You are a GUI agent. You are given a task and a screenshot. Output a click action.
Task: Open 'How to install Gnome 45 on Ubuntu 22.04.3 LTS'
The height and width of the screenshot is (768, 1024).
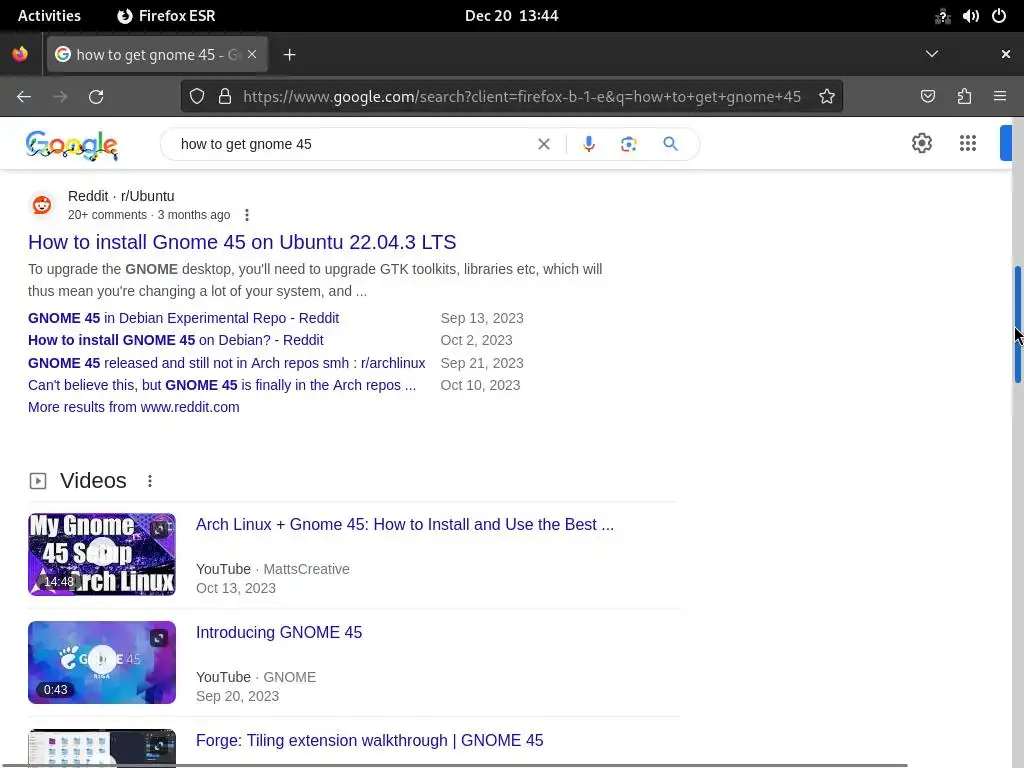pyautogui.click(x=242, y=242)
